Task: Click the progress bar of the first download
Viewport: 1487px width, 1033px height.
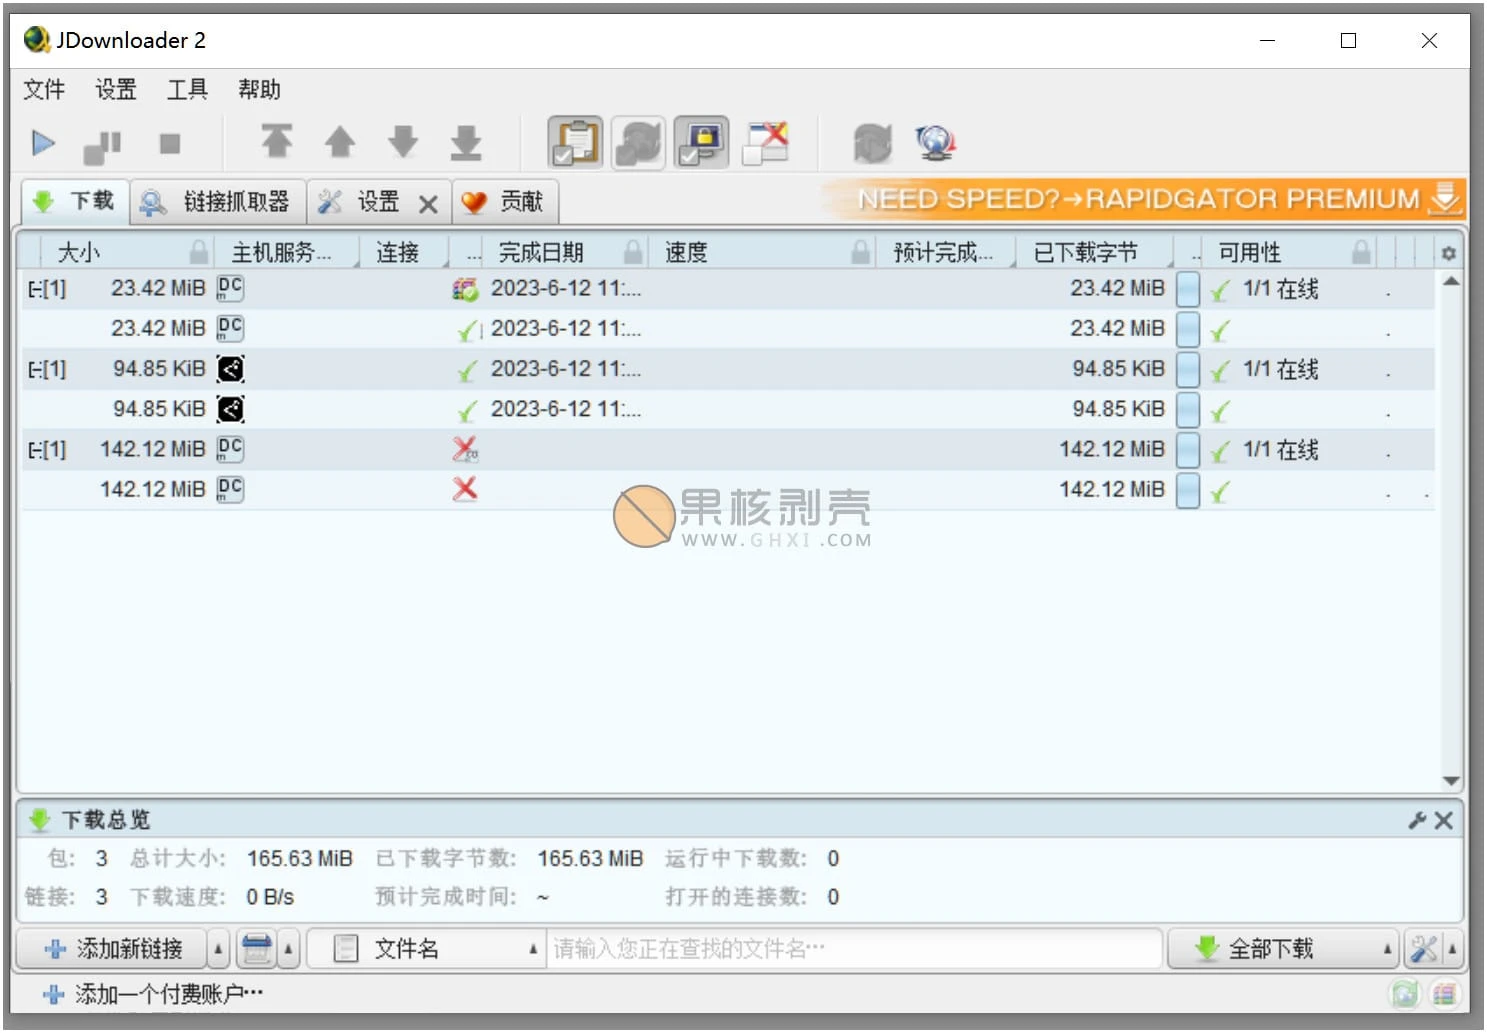Action: pyautogui.click(x=1188, y=288)
